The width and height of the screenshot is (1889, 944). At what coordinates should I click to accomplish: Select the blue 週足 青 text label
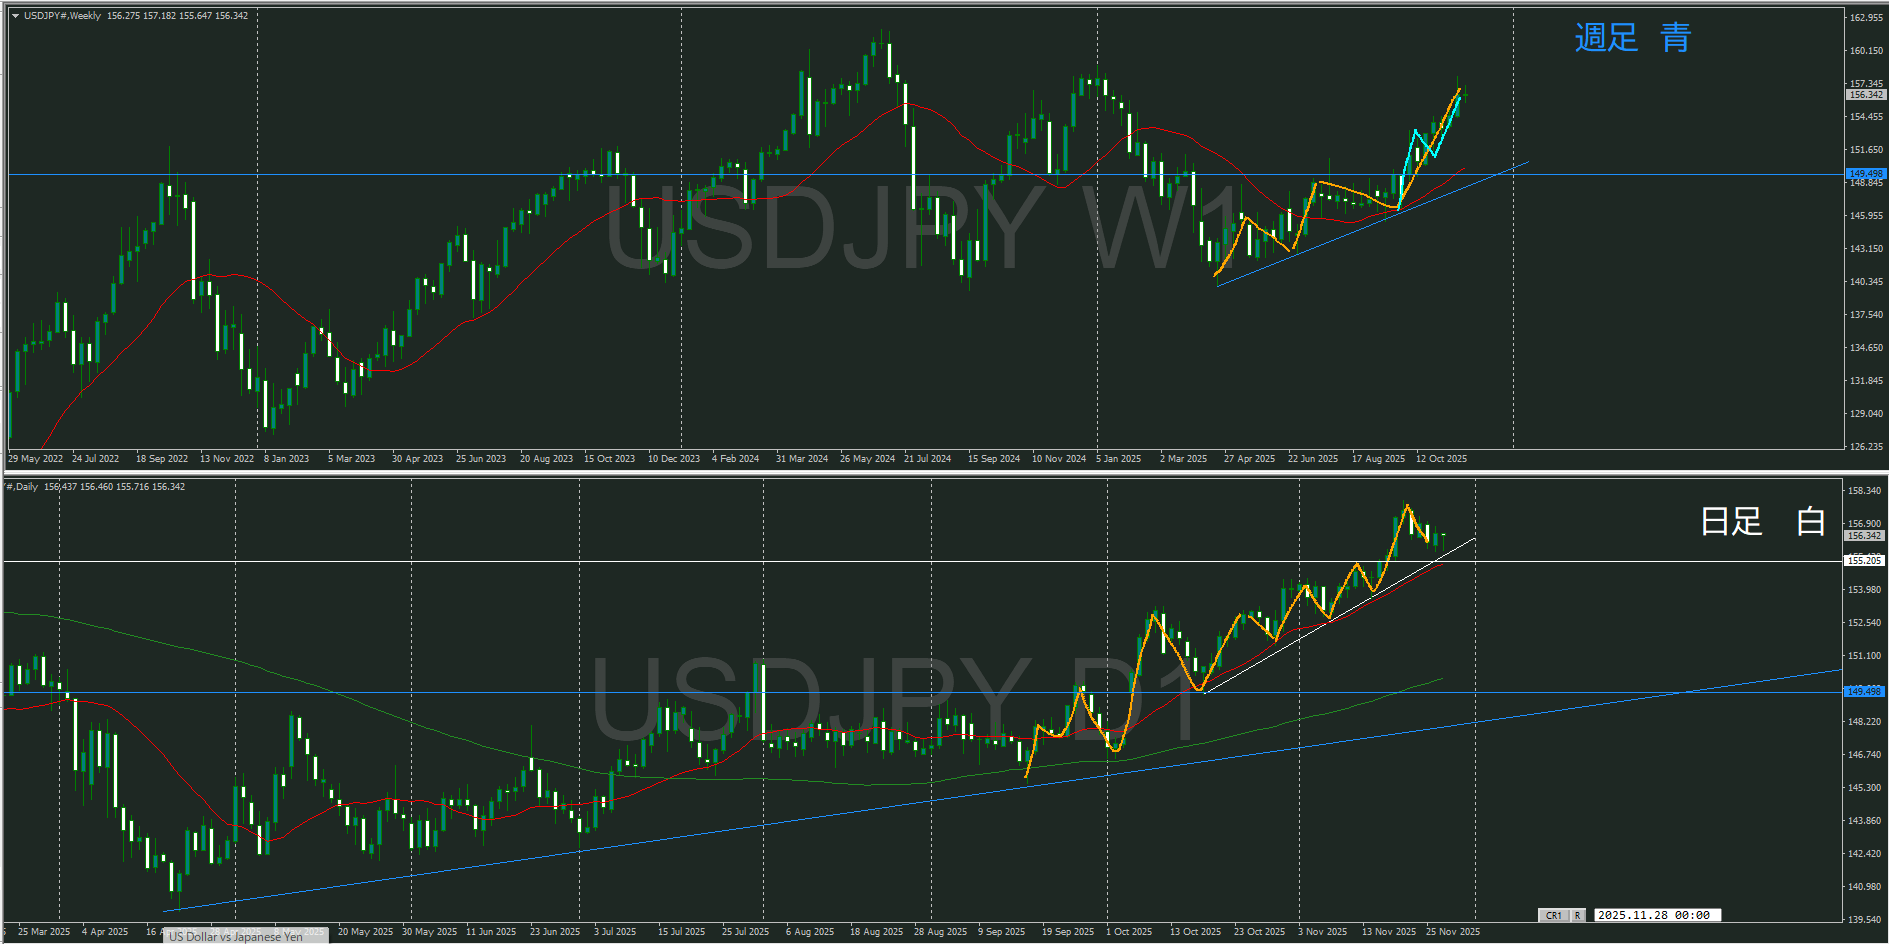[1631, 38]
